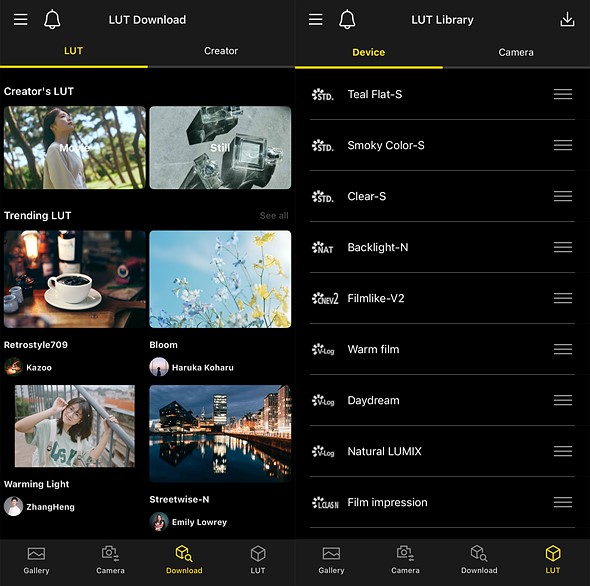Tap STD. icon beside Teal Flat-S
Image resolution: width=590 pixels, height=586 pixels.
[322, 94]
